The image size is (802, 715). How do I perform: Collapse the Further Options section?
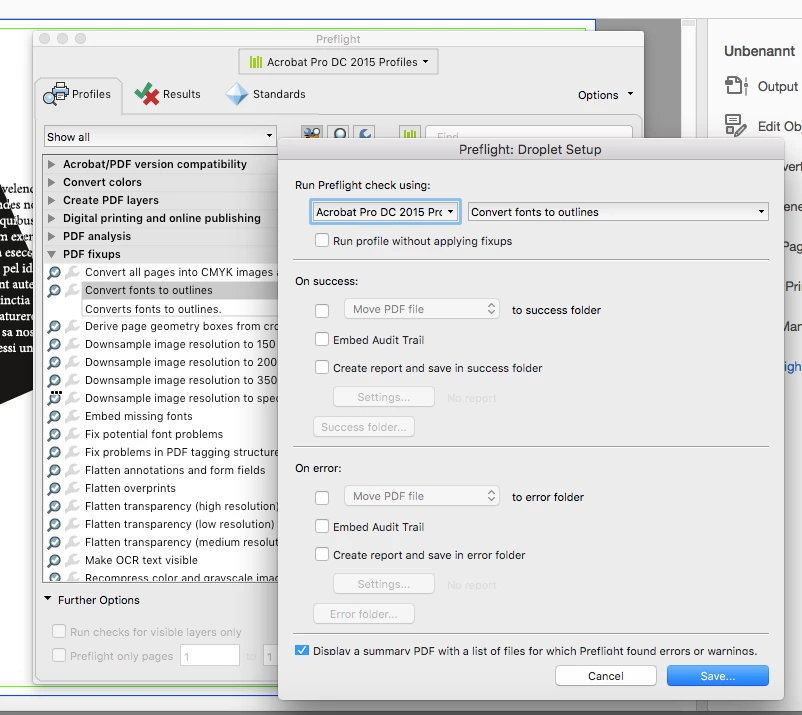point(48,599)
